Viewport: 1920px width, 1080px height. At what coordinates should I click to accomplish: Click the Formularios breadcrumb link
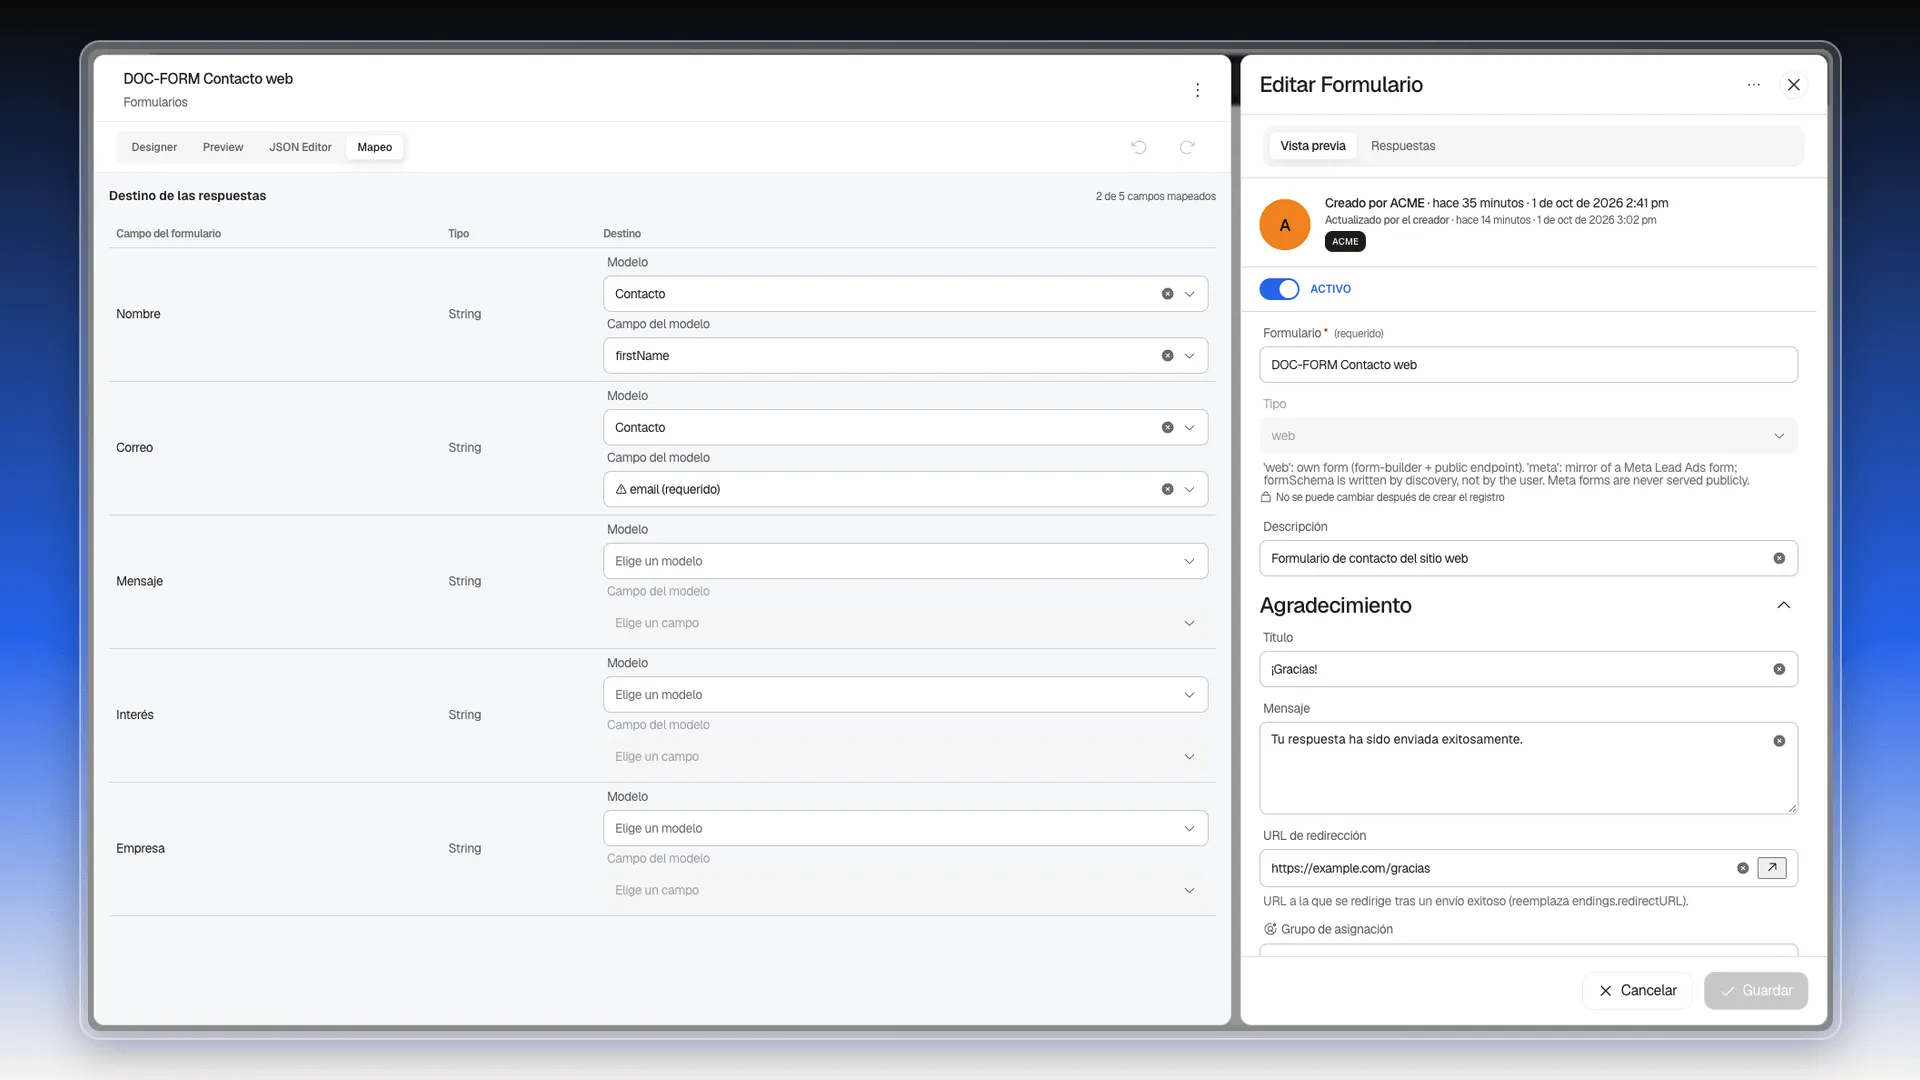tap(155, 103)
